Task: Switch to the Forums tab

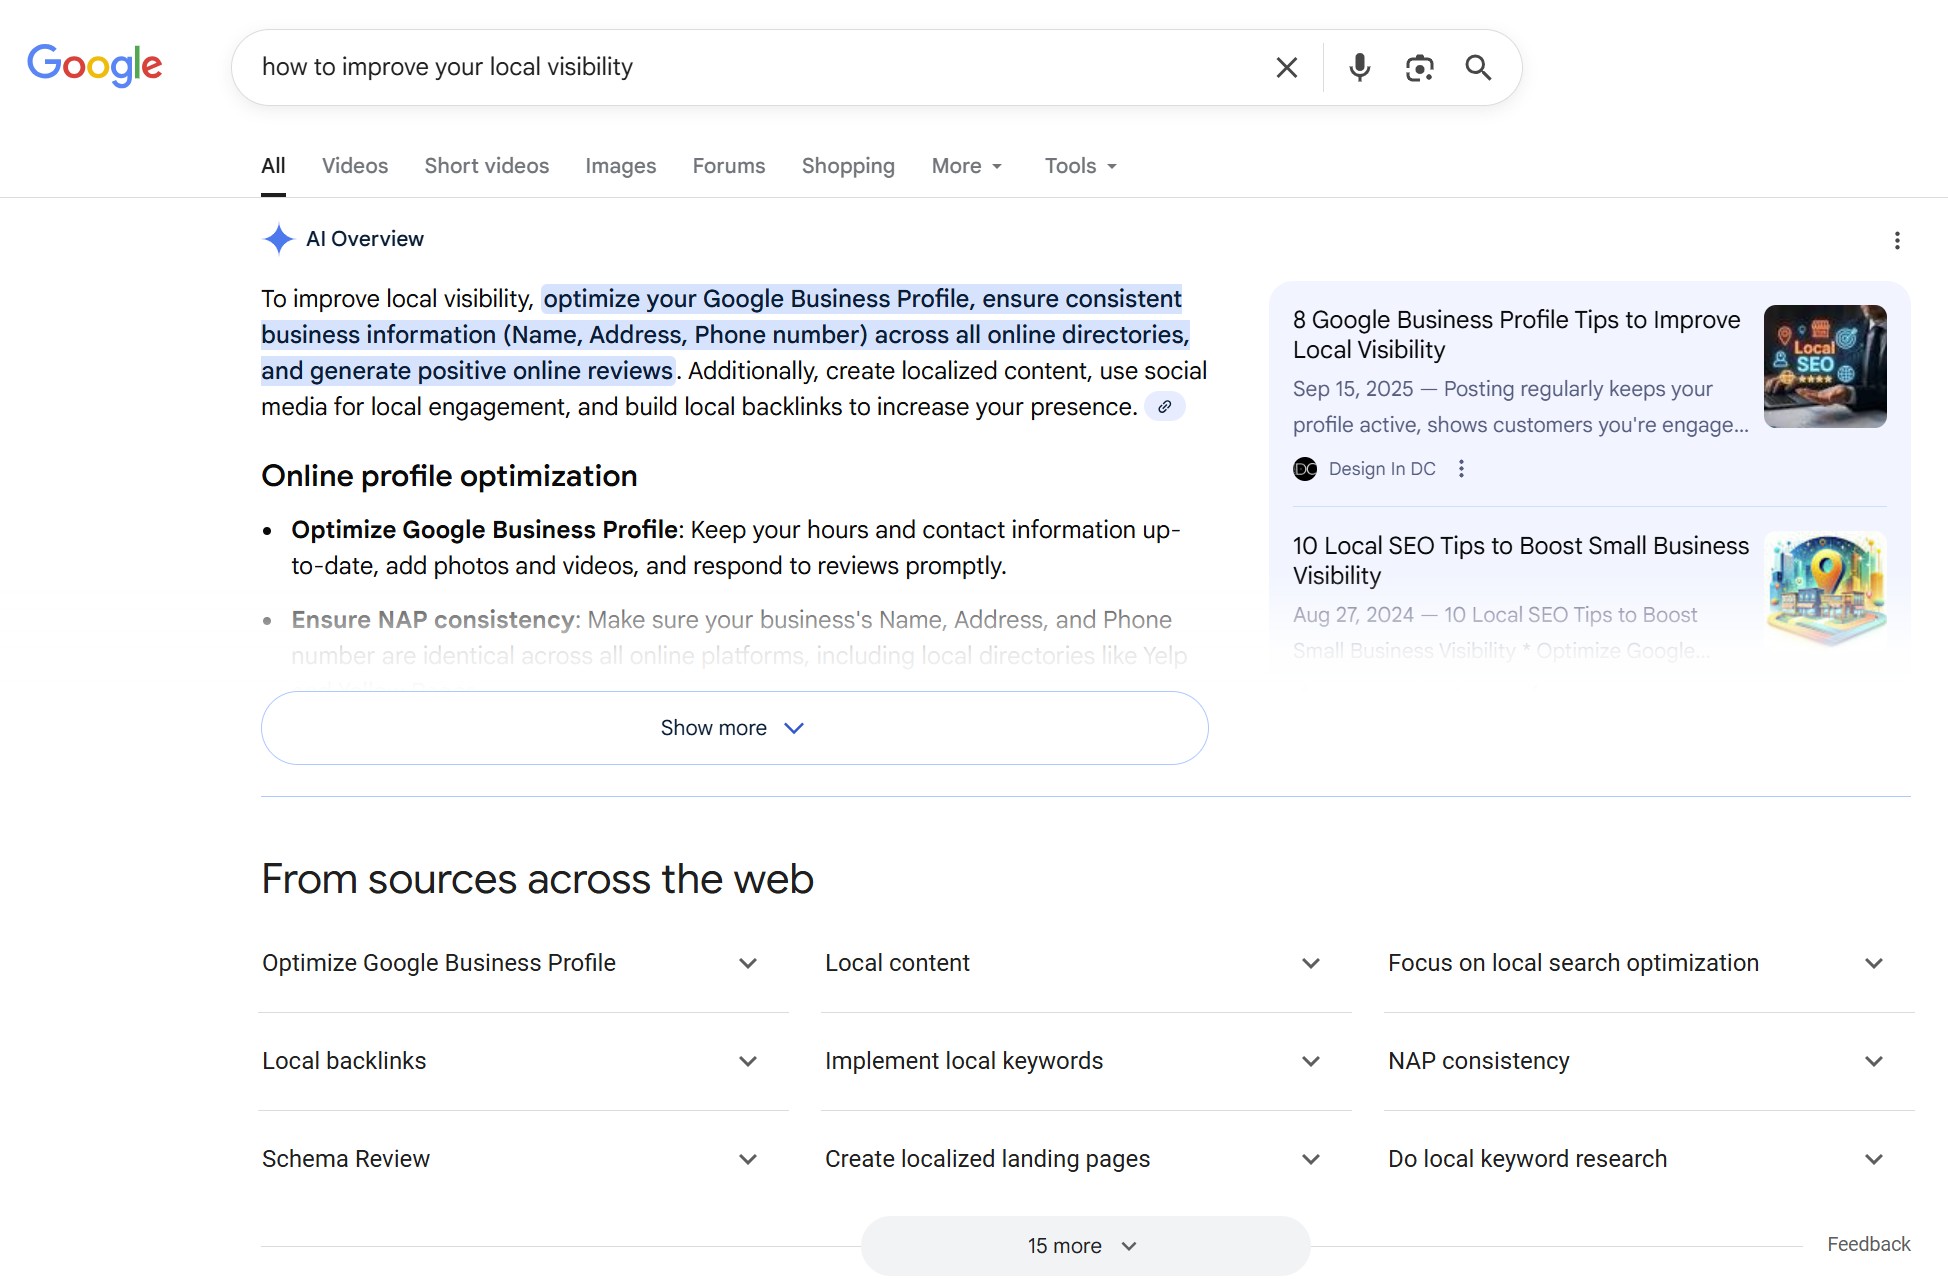Action: point(728,166)
